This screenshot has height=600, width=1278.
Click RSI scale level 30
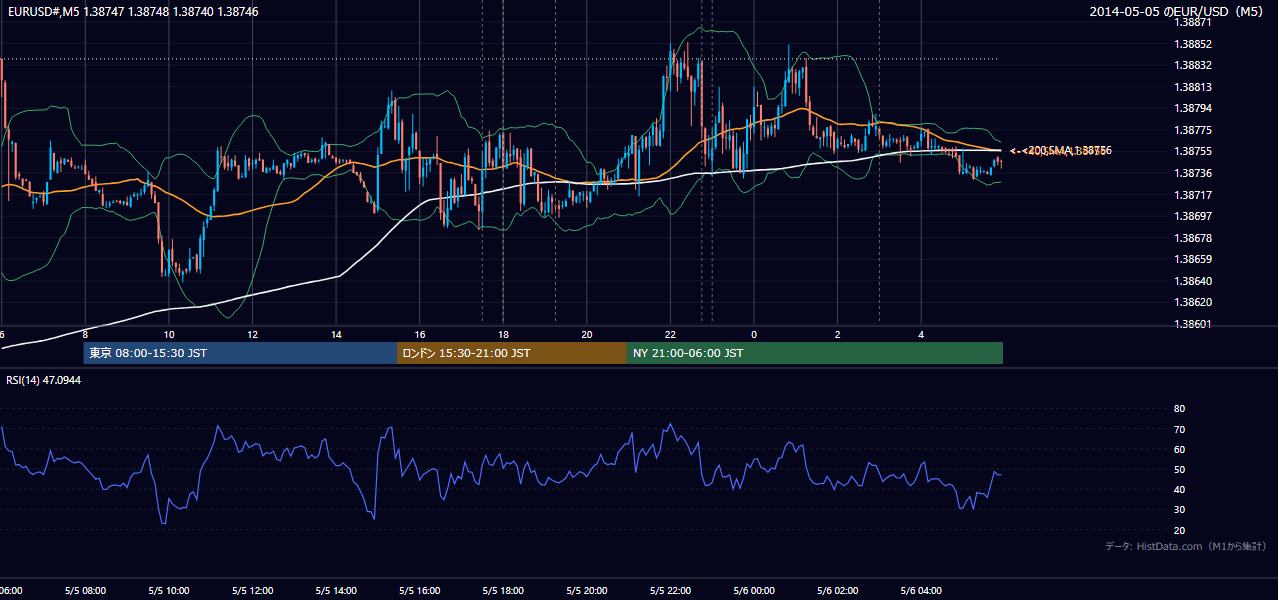point(1179,509)
